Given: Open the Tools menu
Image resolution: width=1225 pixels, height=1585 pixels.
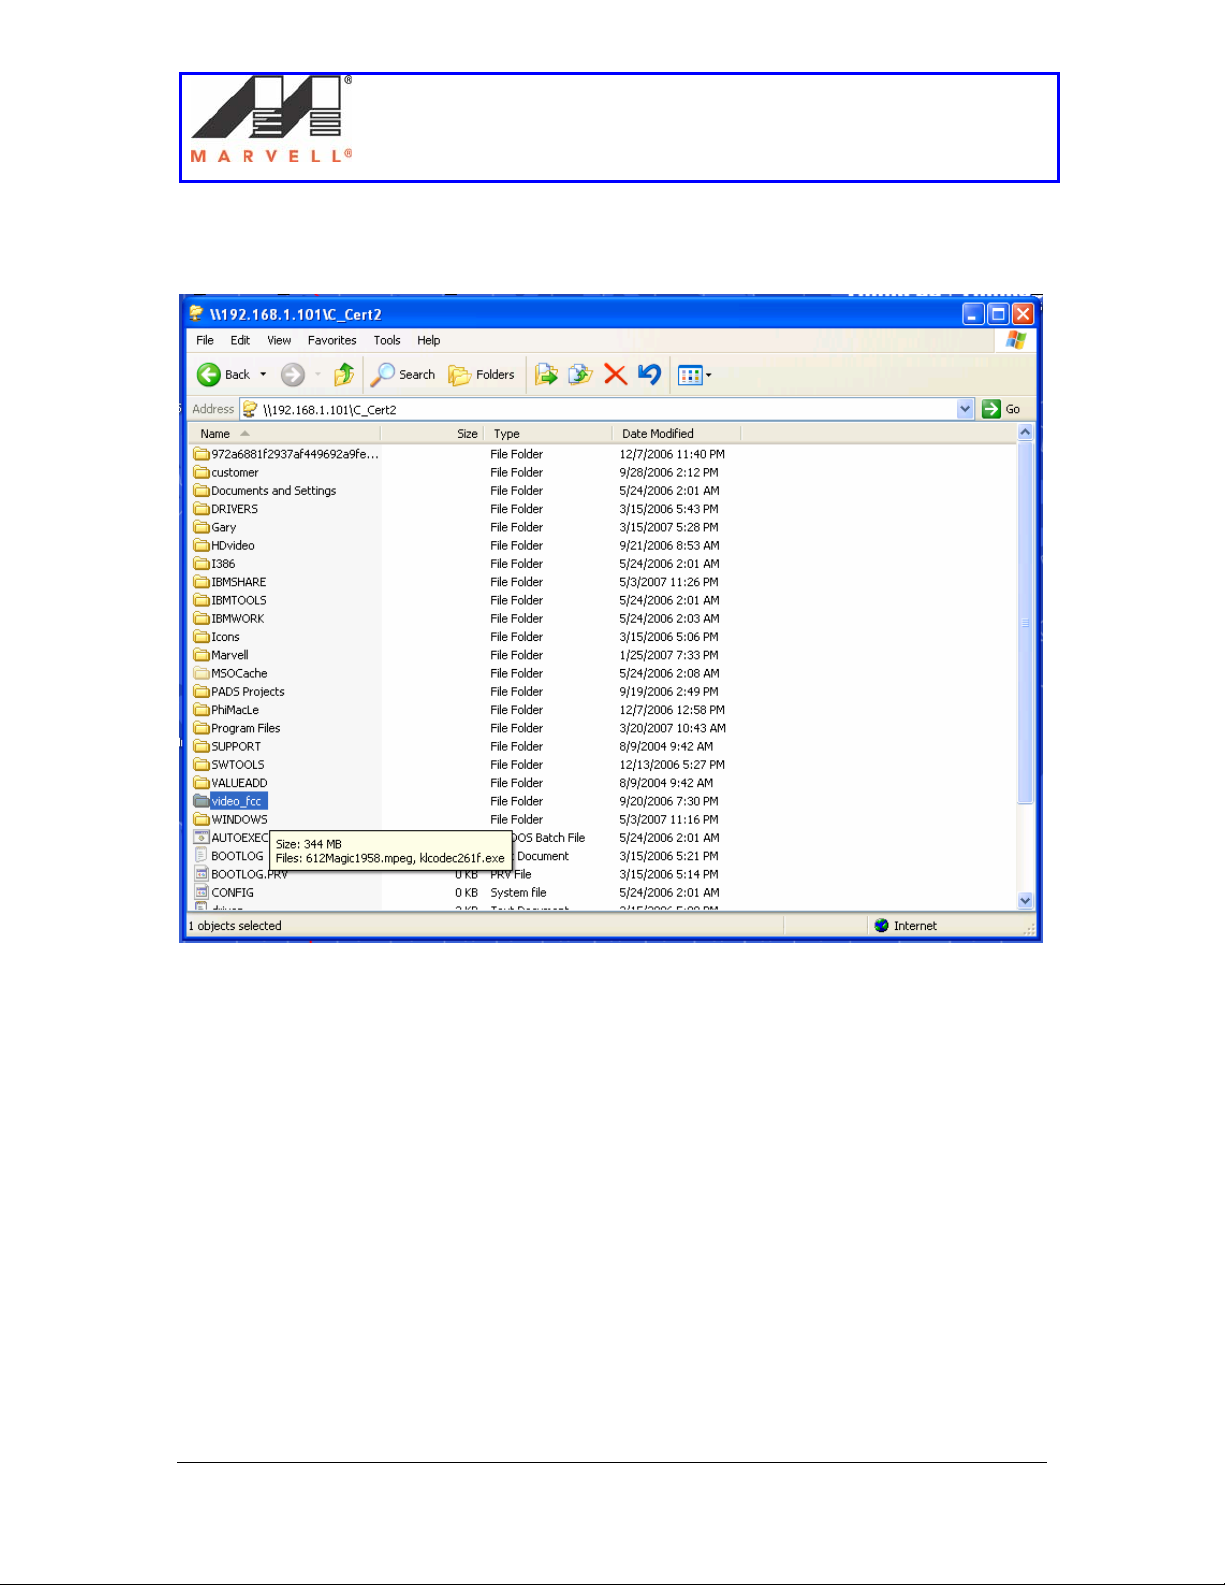Looking at the screenshot, I should point(387,341).
